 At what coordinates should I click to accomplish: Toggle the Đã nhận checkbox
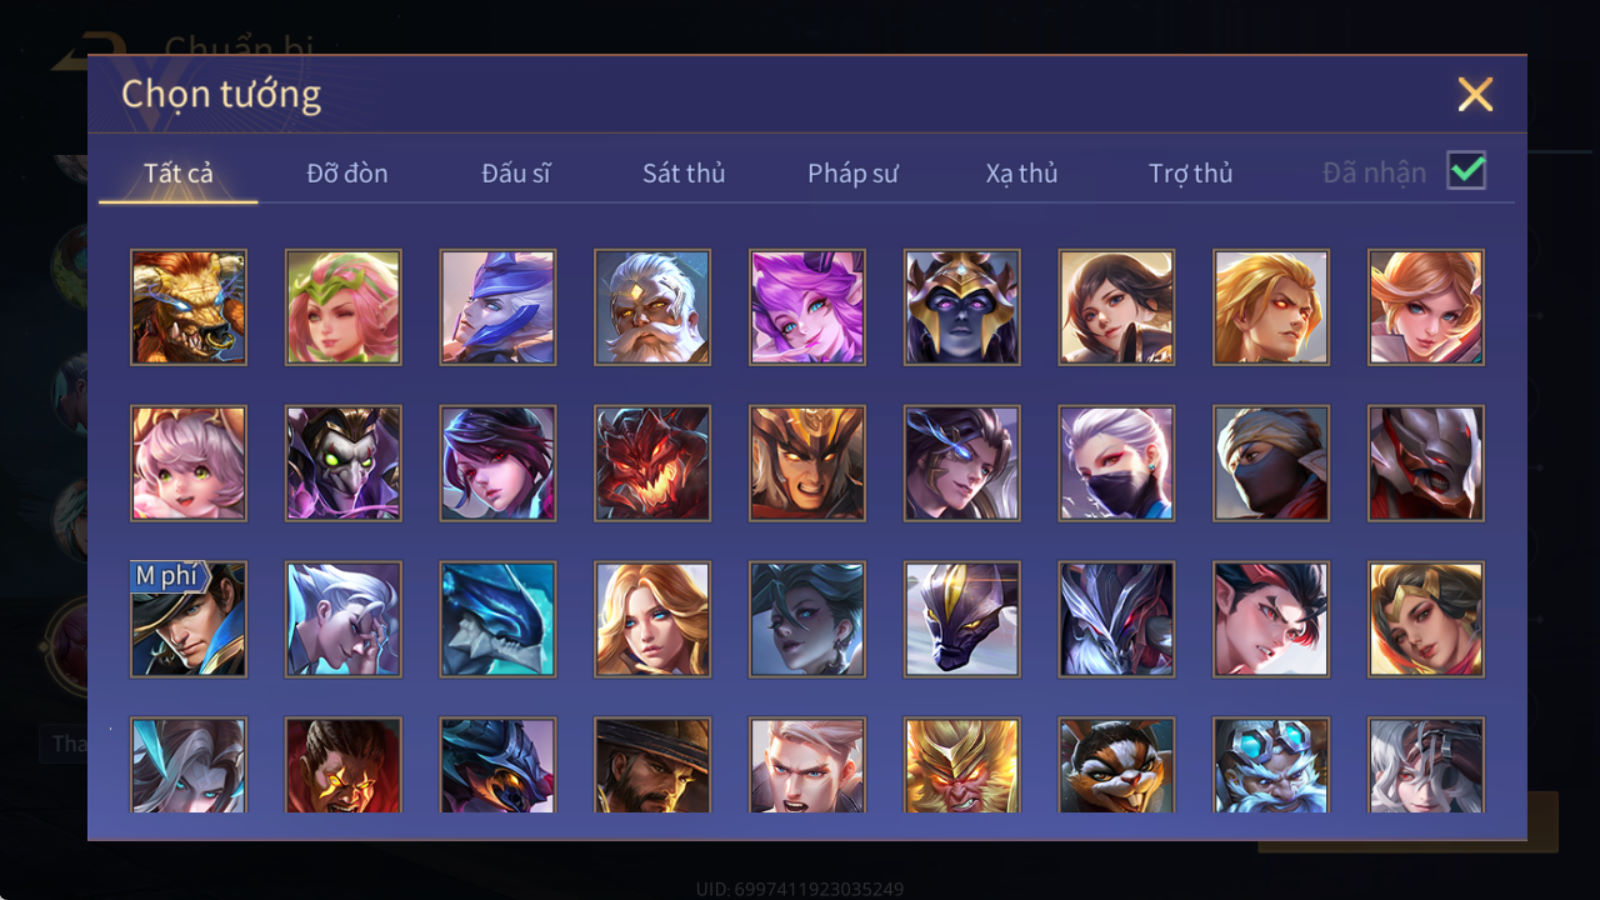click(x=1467, y=171)
